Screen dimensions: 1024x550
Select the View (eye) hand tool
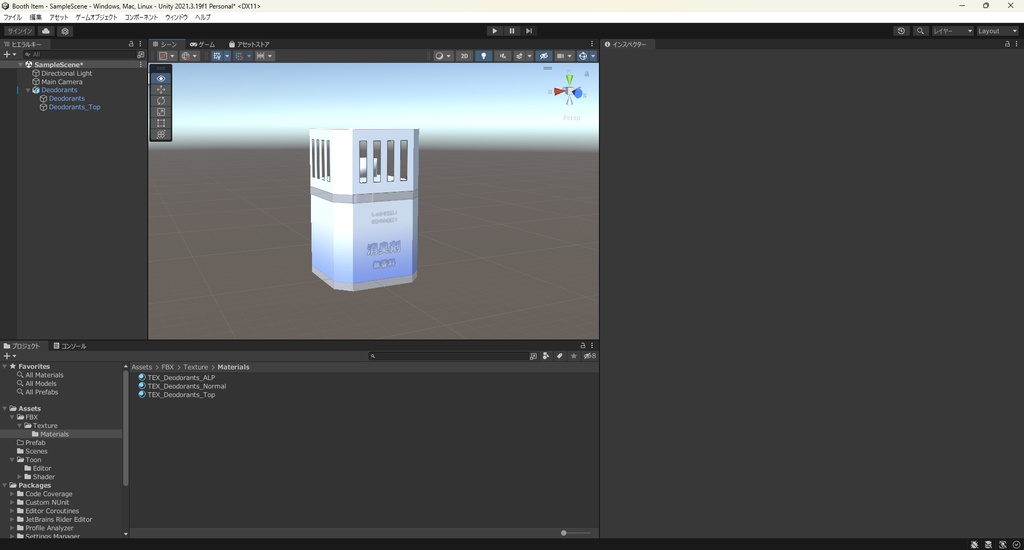tap(161, 78)
